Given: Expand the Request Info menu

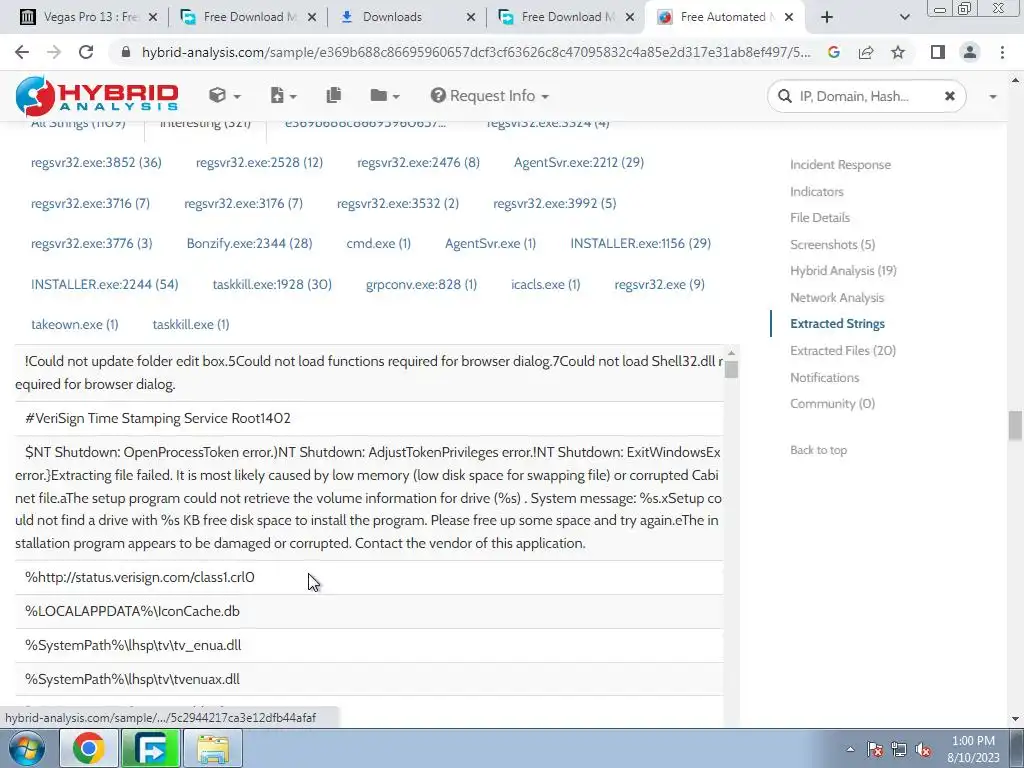Looking at the screenshot, I should pos(489,96).
